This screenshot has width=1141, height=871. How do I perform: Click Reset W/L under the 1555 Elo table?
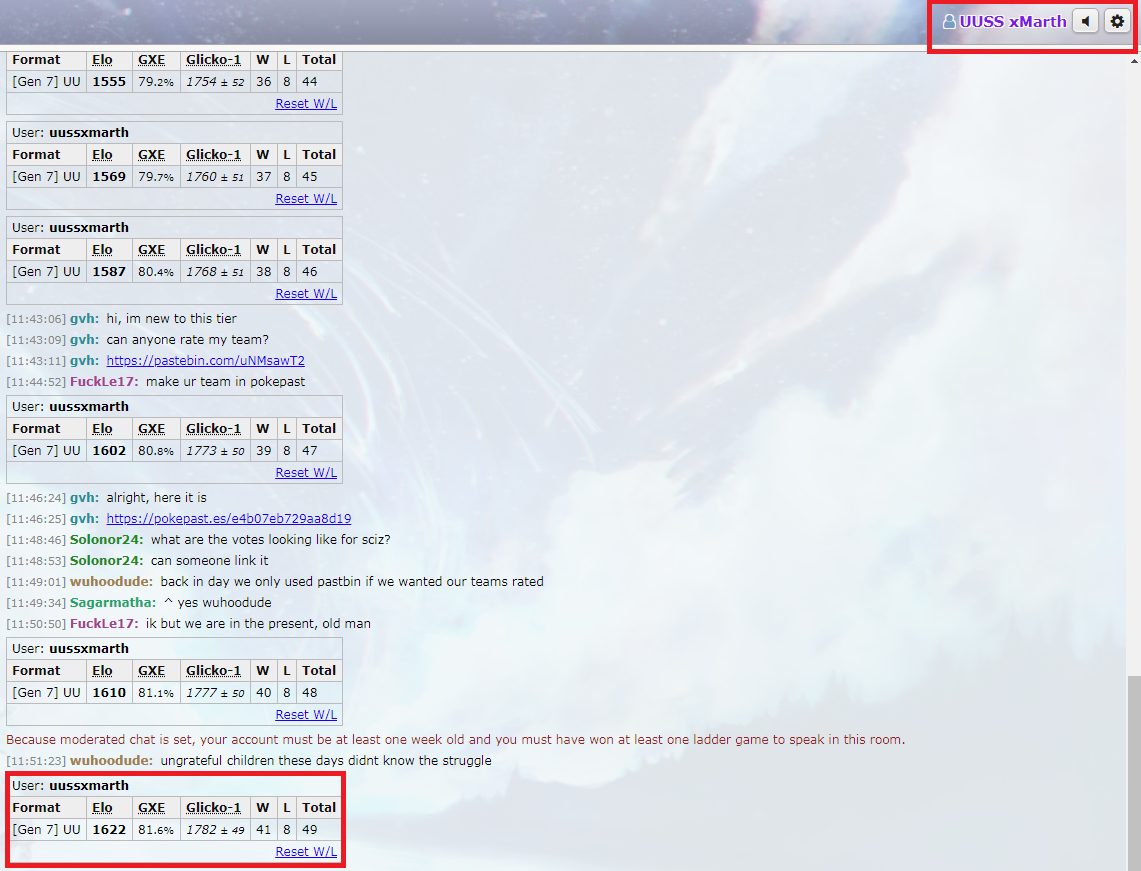tap(306, 103)
